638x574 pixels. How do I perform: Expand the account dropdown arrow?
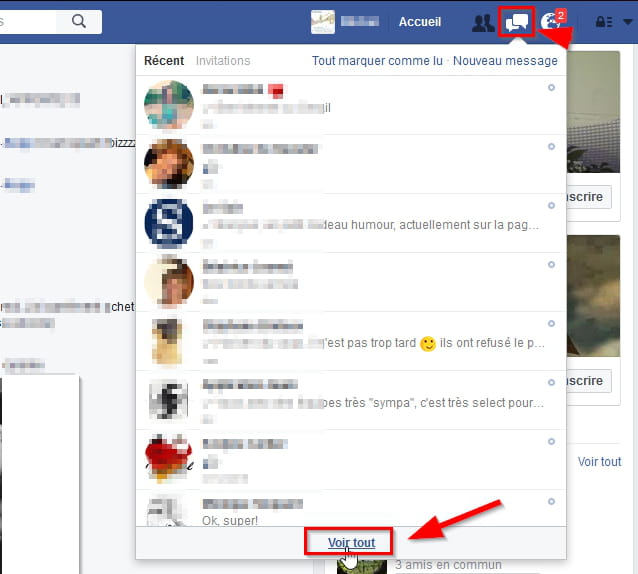(x=628, y=22)
